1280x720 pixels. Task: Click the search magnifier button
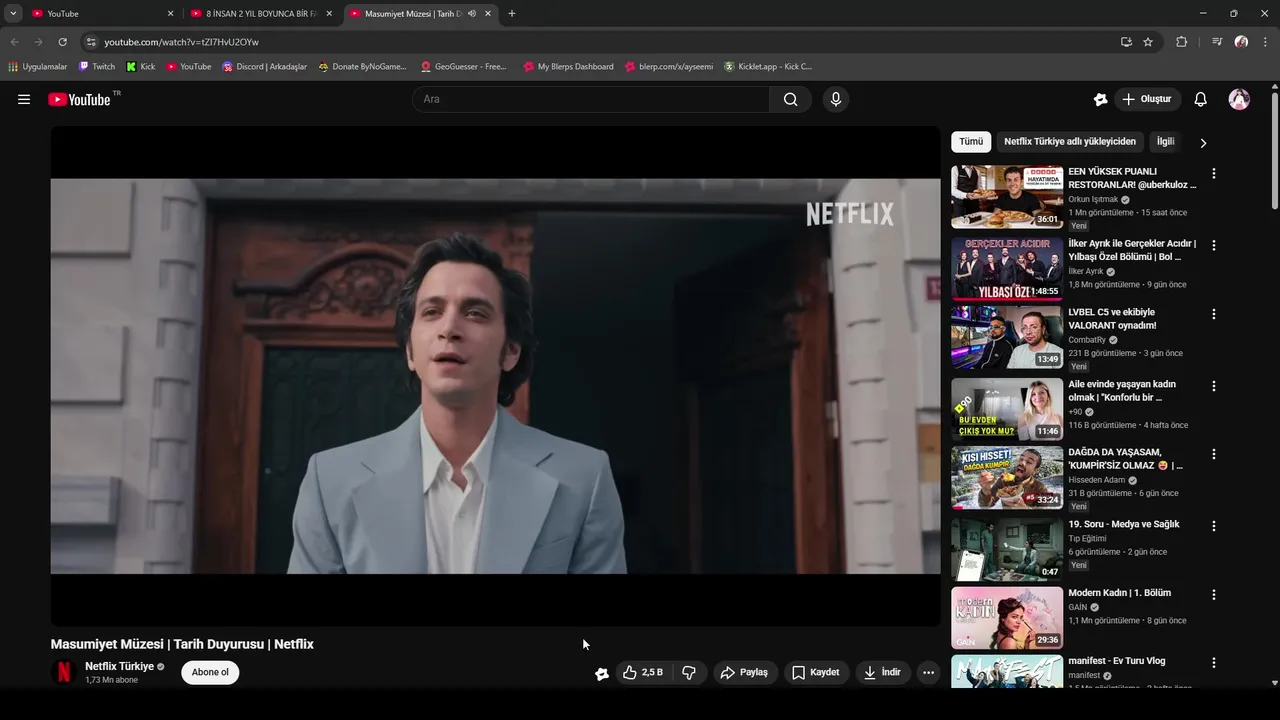[791, 99]
